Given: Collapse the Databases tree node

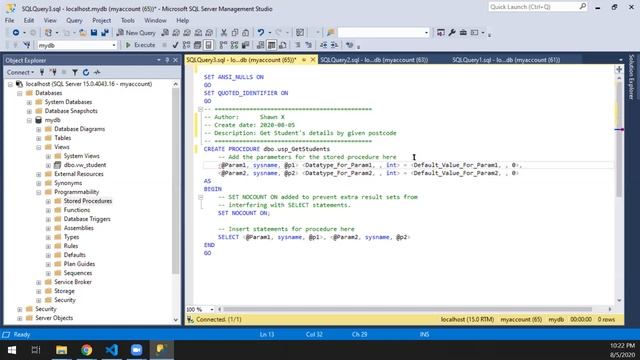Looking at the screenshot, I should tap(20, 93).
